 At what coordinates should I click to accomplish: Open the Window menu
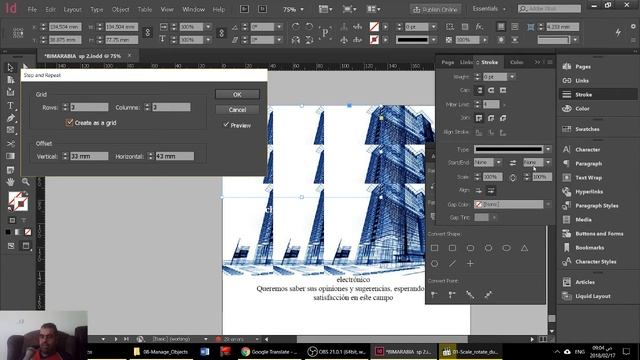click(x=193, y=9)
